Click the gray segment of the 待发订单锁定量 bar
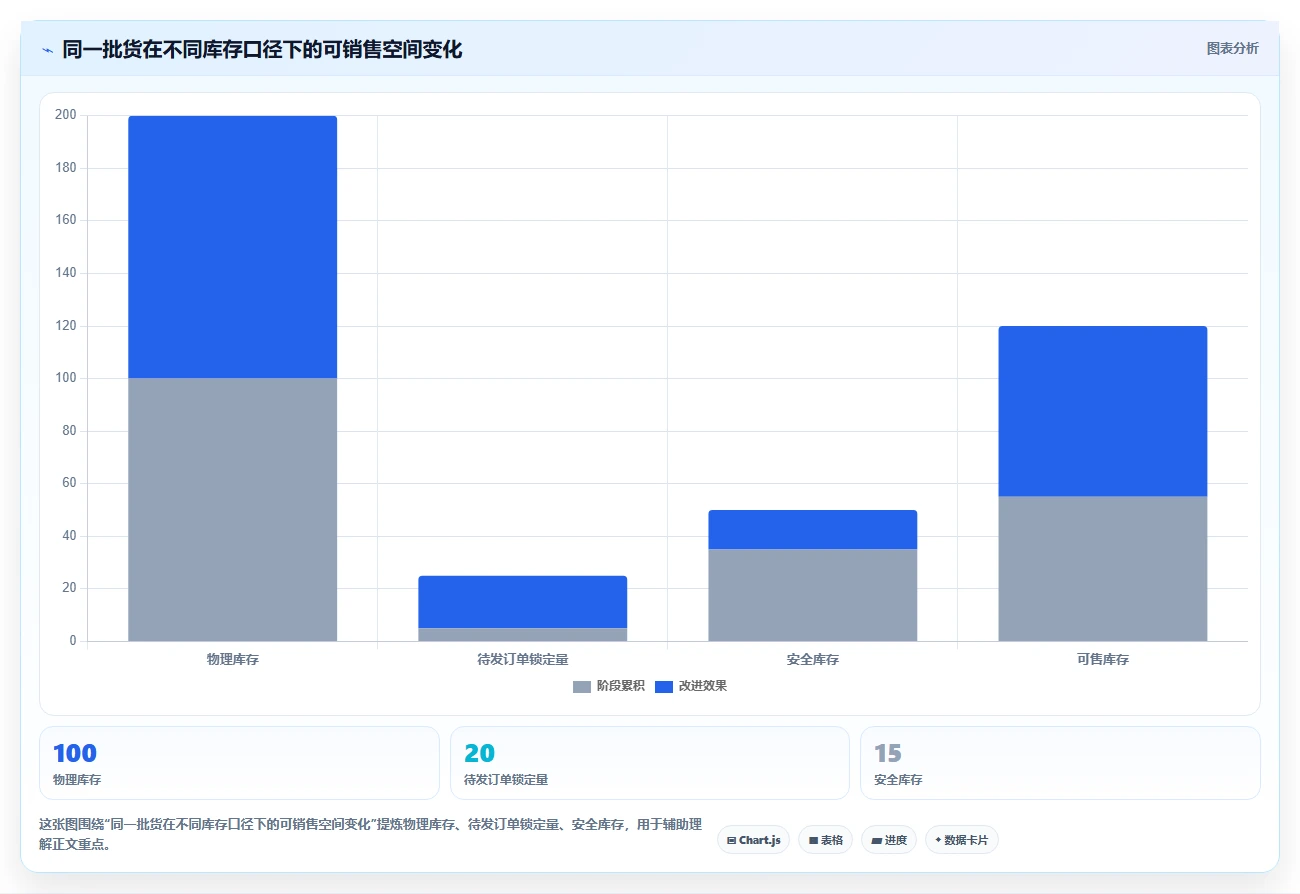Screen dimensions: 1300x894 tap(523, 634)
